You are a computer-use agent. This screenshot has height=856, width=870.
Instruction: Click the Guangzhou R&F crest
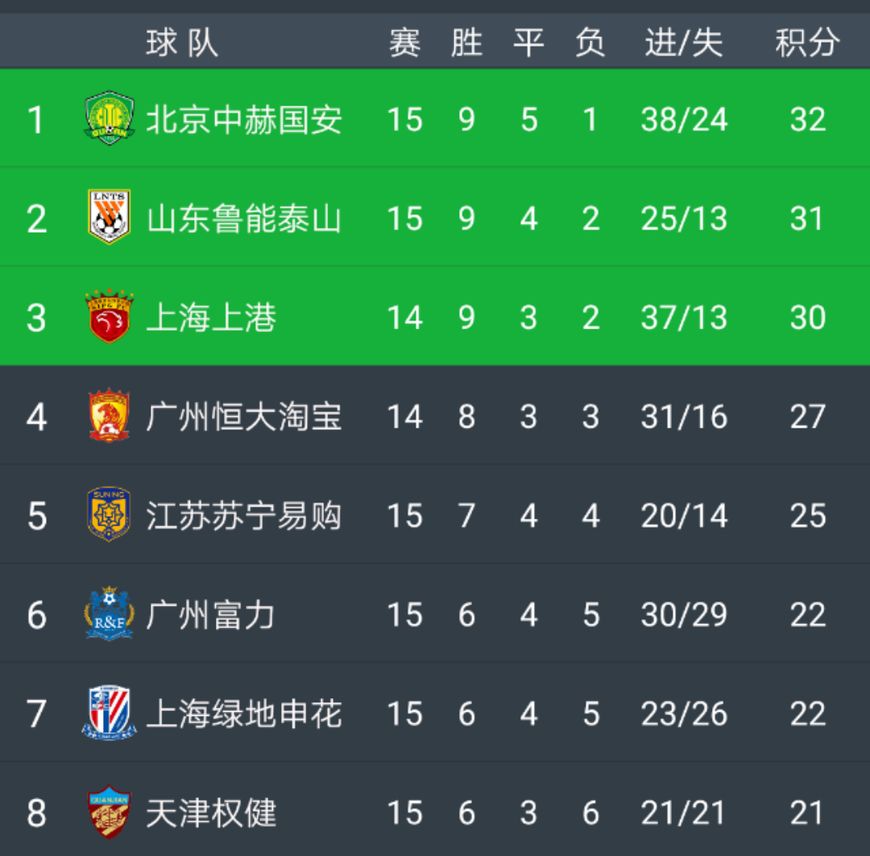(109, 614)
